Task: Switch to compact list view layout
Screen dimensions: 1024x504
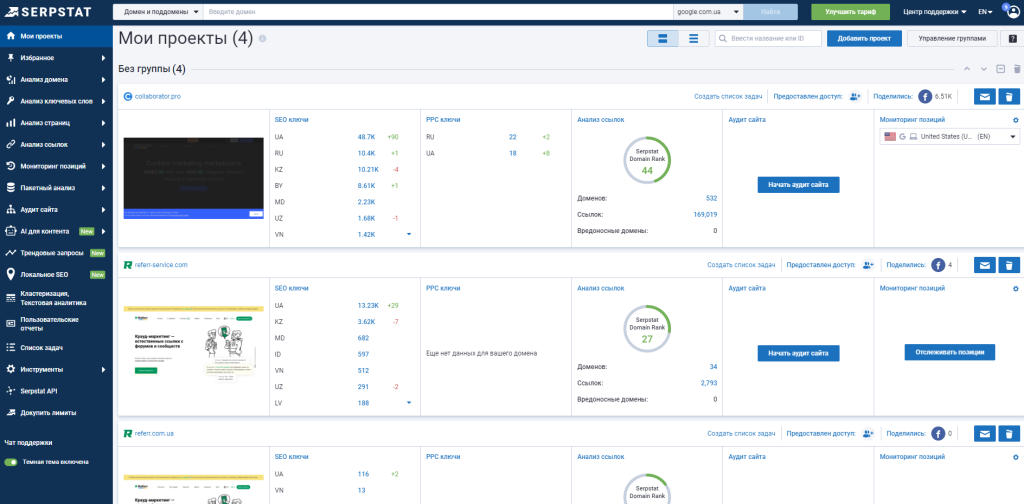Action: [x=694, y=39]
